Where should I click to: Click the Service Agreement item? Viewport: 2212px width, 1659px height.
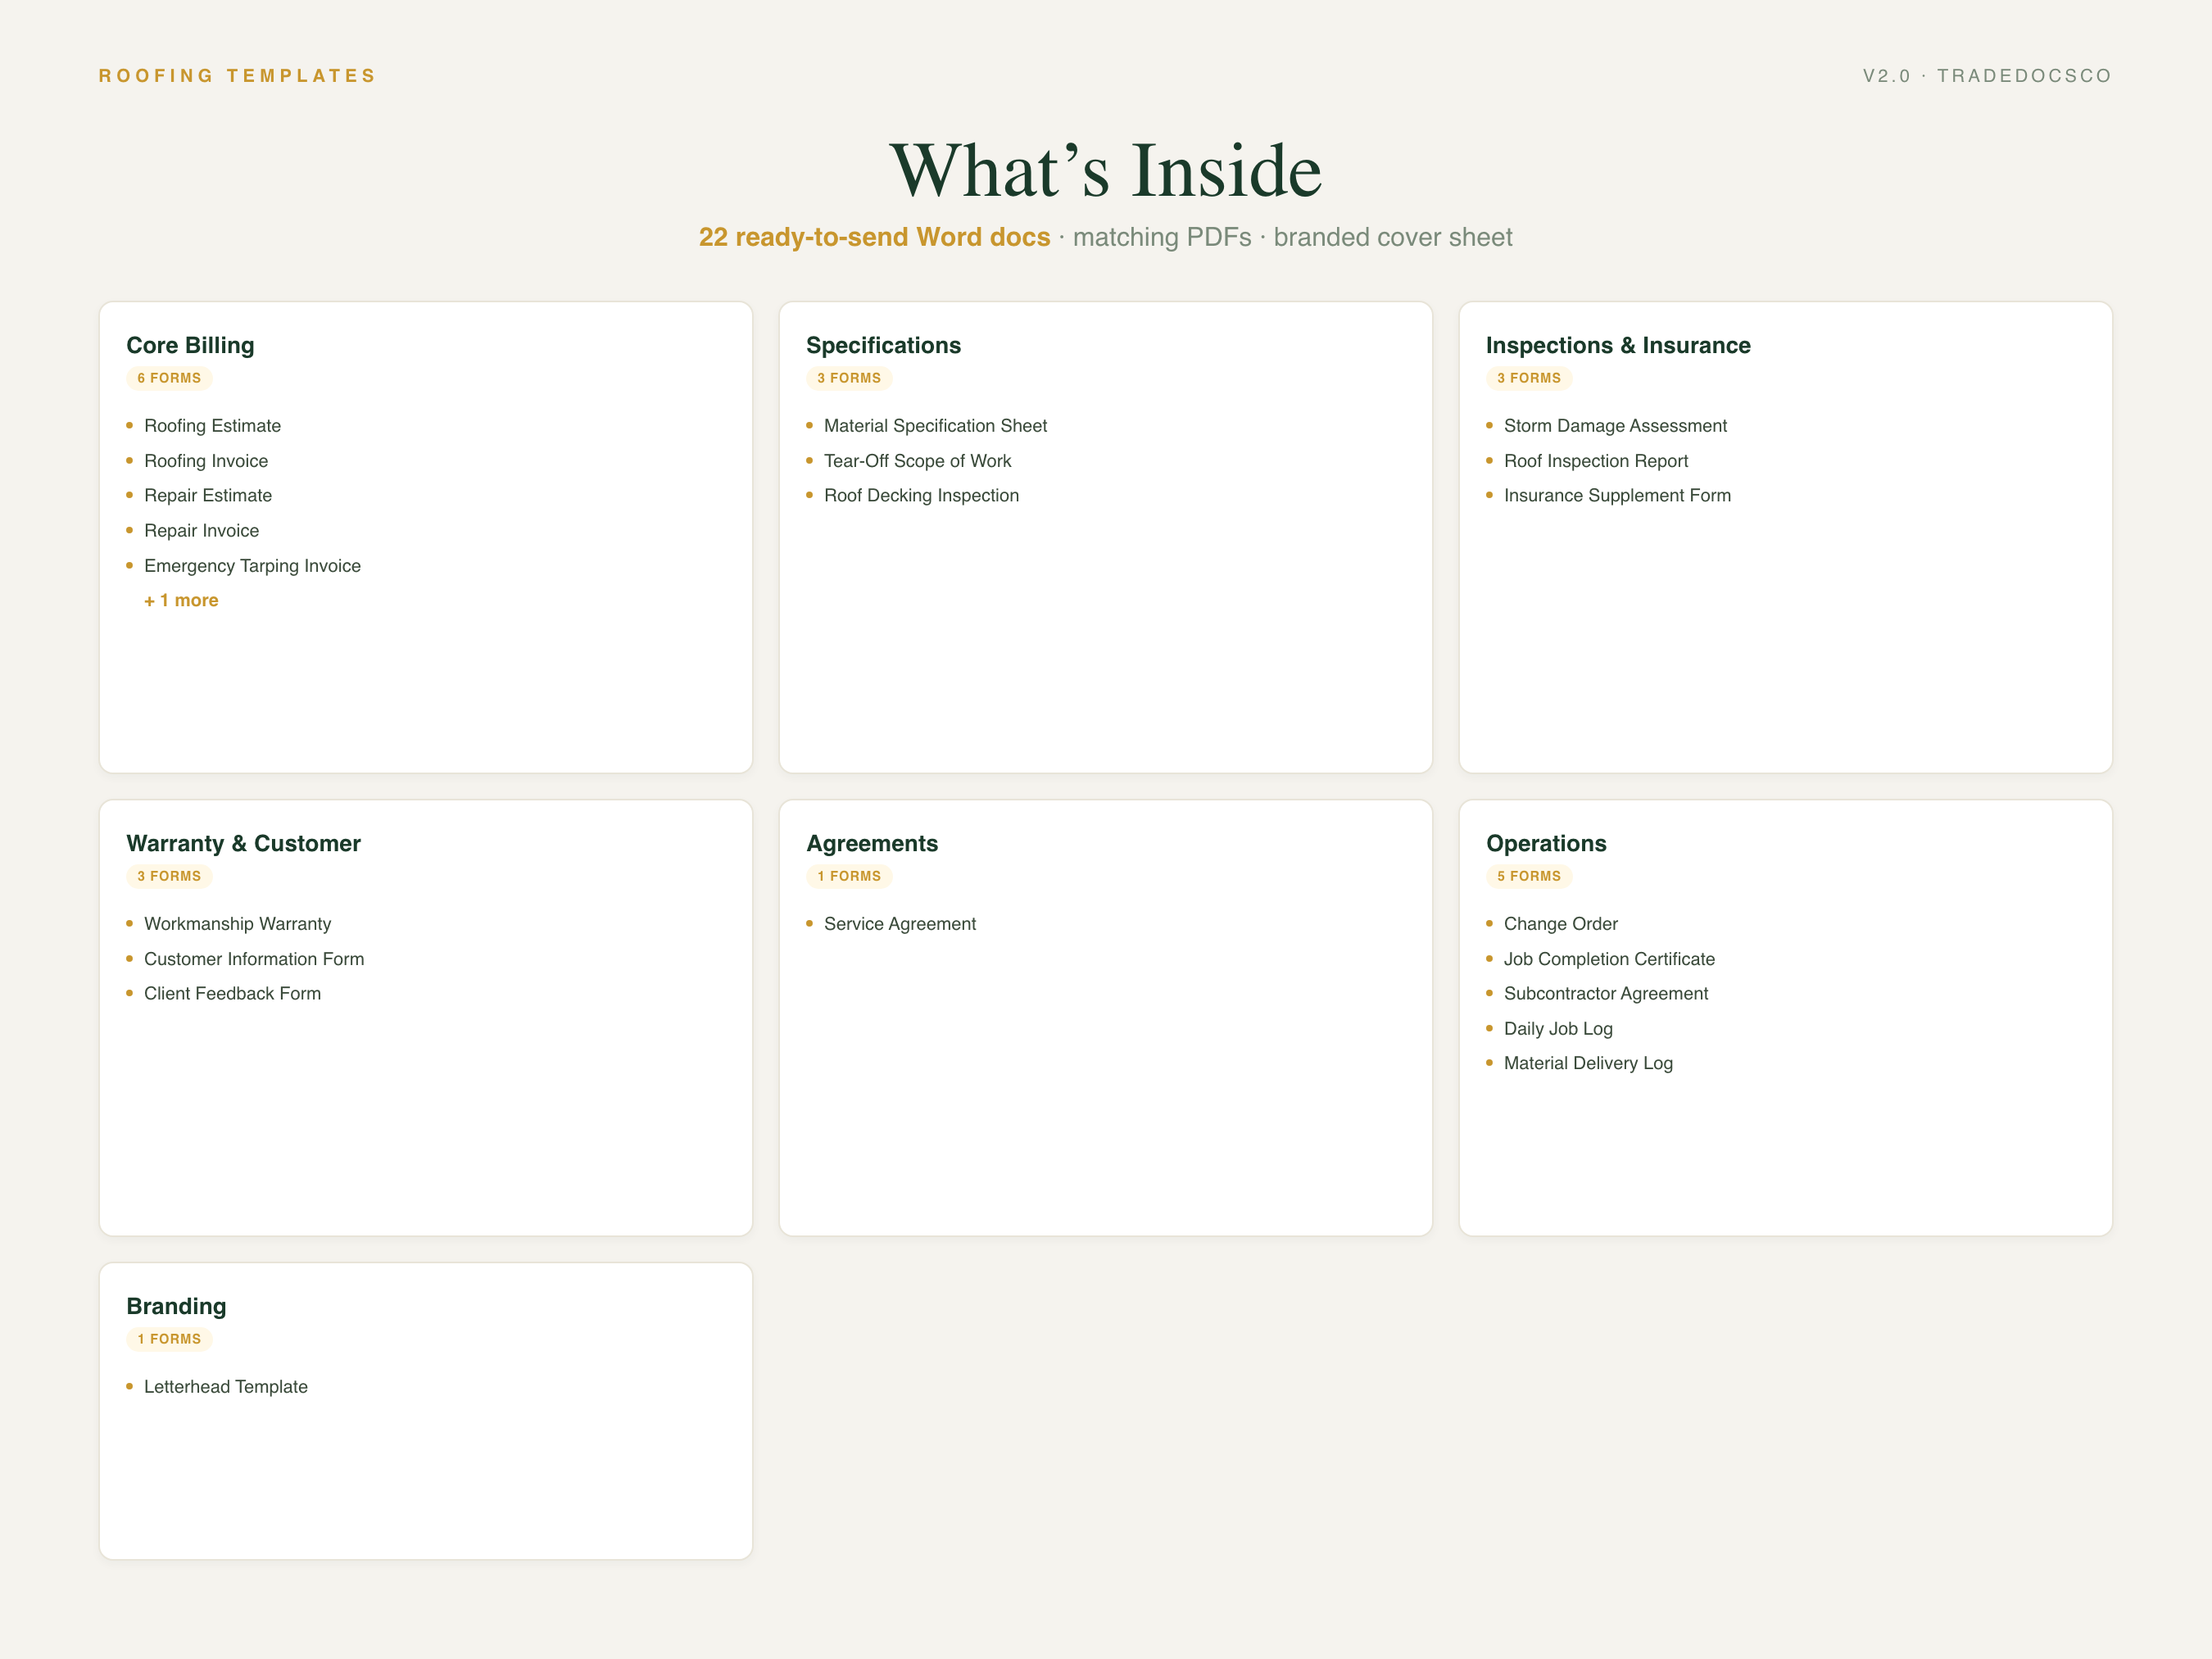tap(900, 924)
